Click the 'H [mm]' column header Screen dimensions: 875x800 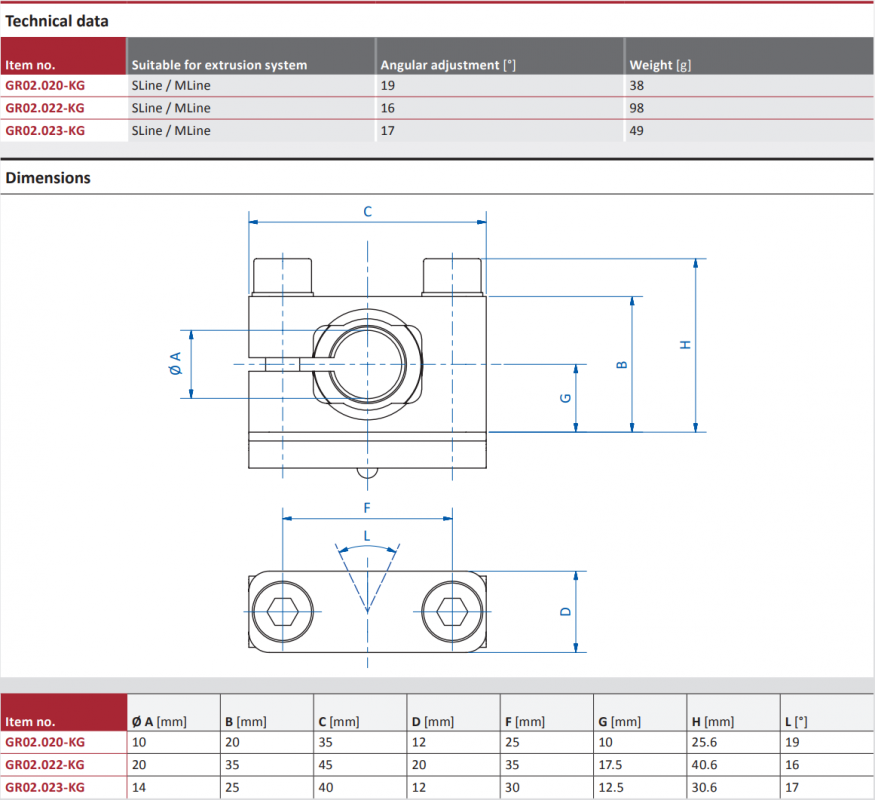point(713,721)
